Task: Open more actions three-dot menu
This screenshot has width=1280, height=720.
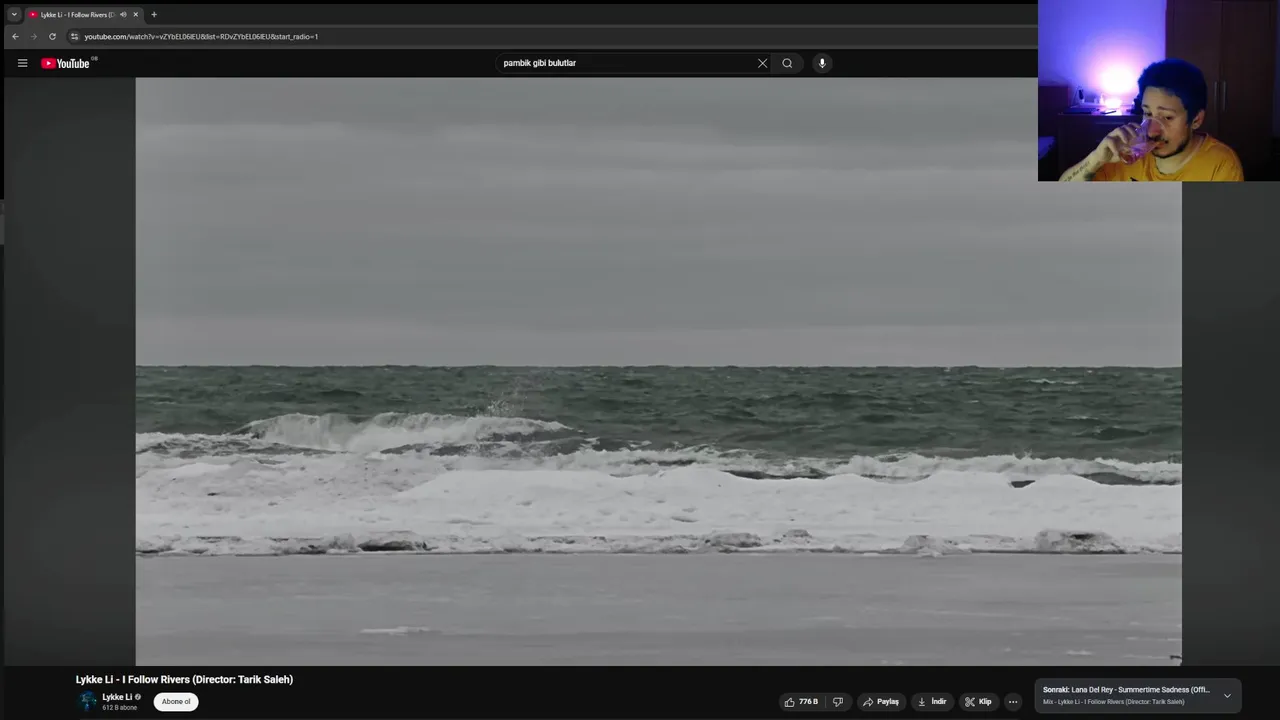Action: point(1013,702)
